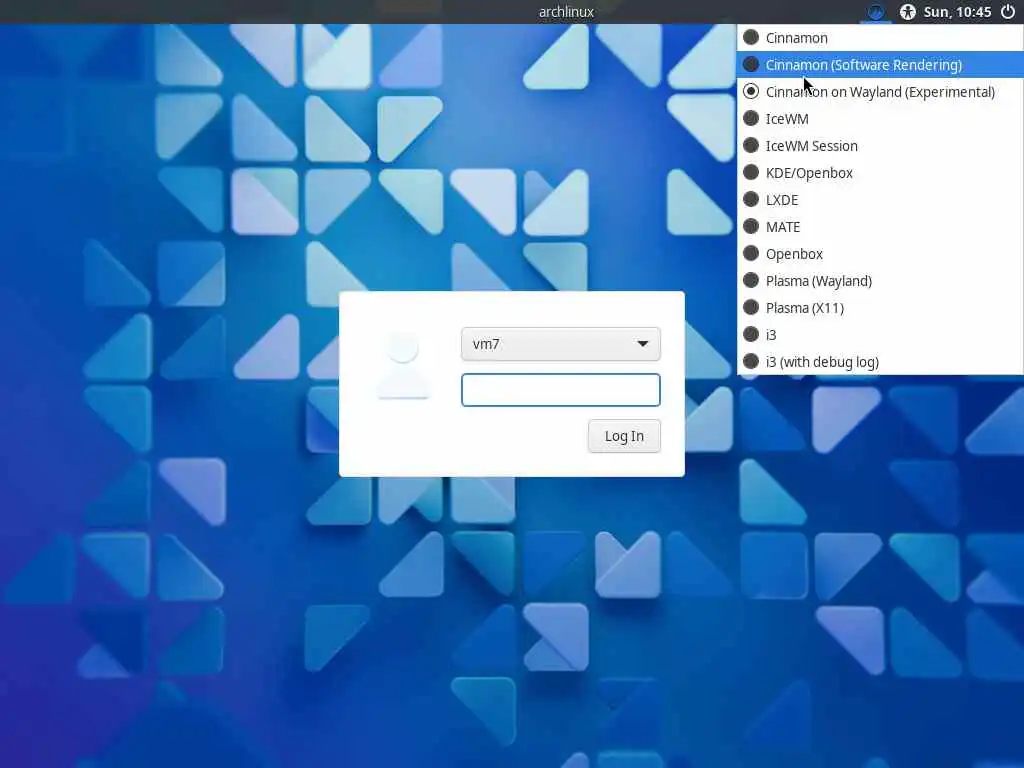Pick the IceWM session option
This screenshot has height=768, width=1024.
click(880, 119)
